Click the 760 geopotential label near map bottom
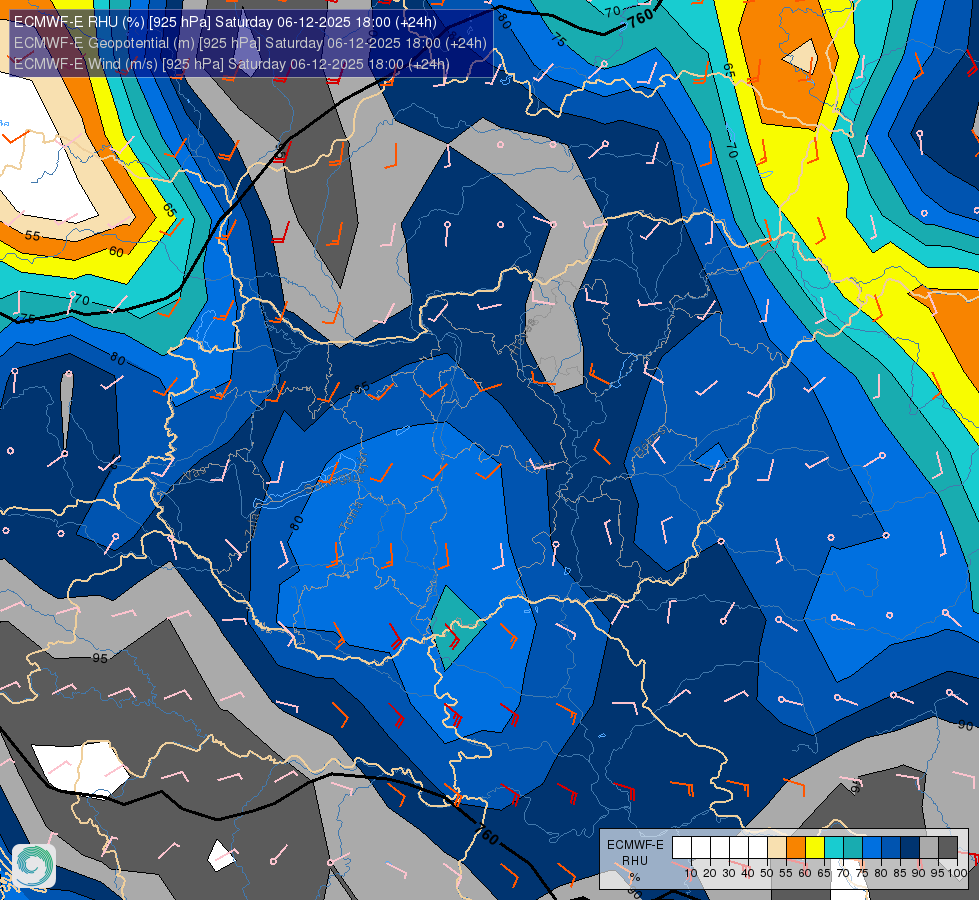Image resolution: width=979 pixels, height=900 pixels. (x=488, y=835)
